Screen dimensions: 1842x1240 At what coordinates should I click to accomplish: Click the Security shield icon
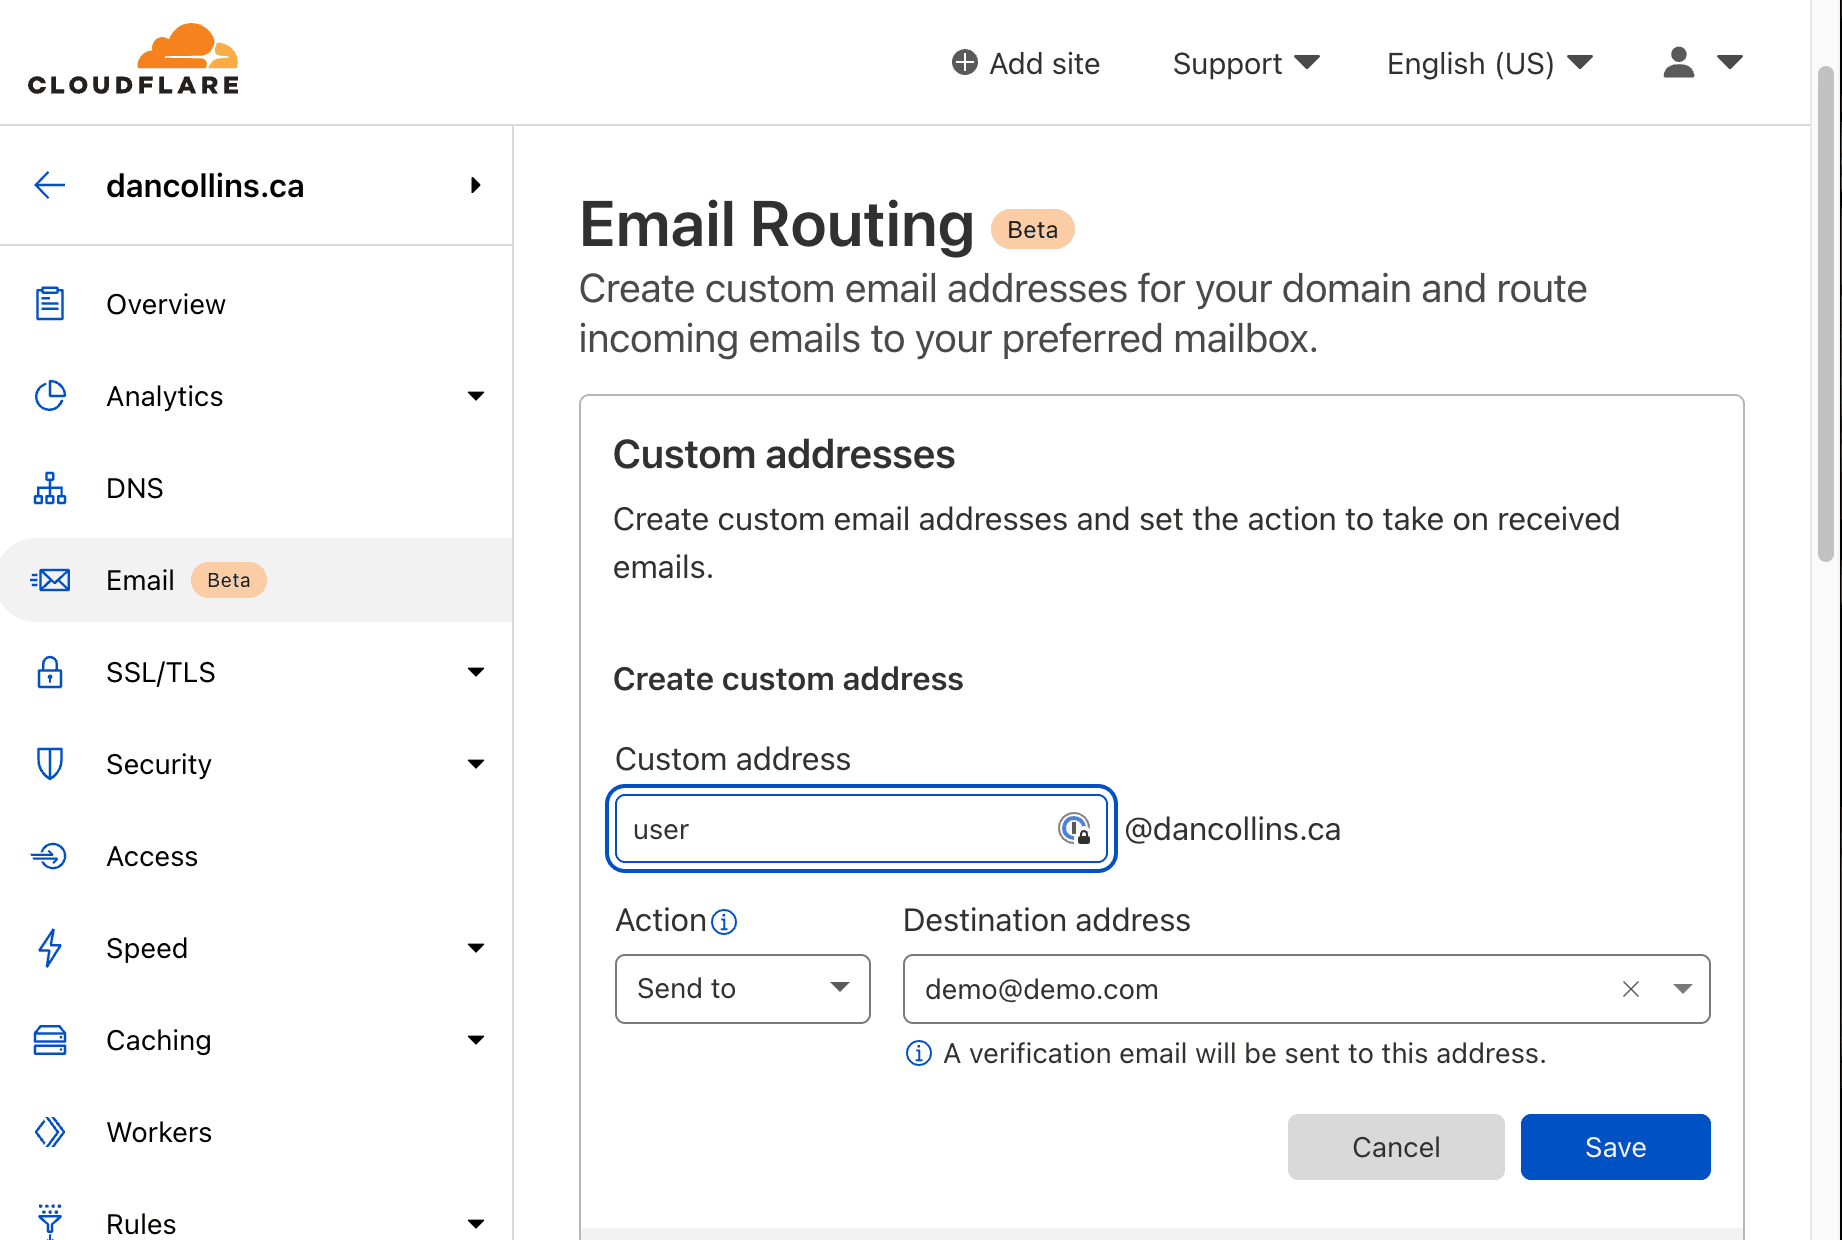tap(50, 764)
